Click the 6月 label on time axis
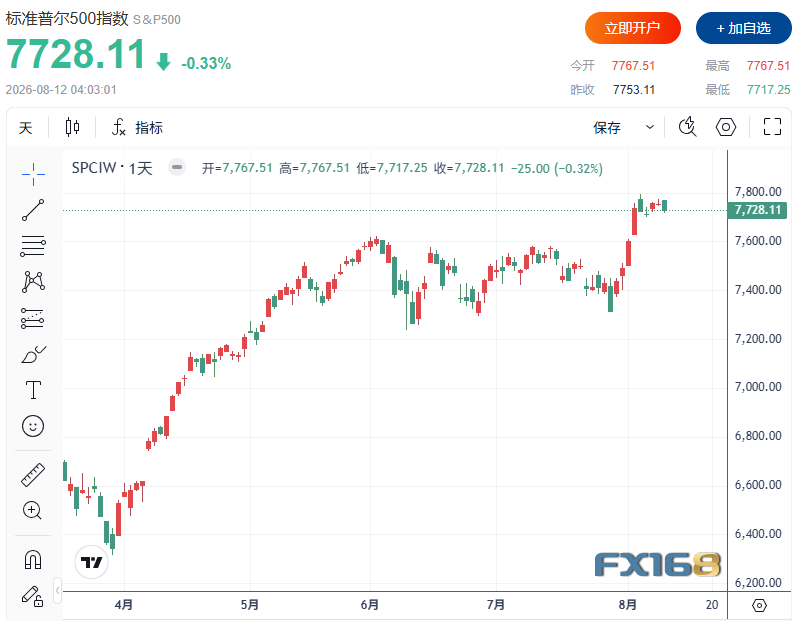 (370, 605)
